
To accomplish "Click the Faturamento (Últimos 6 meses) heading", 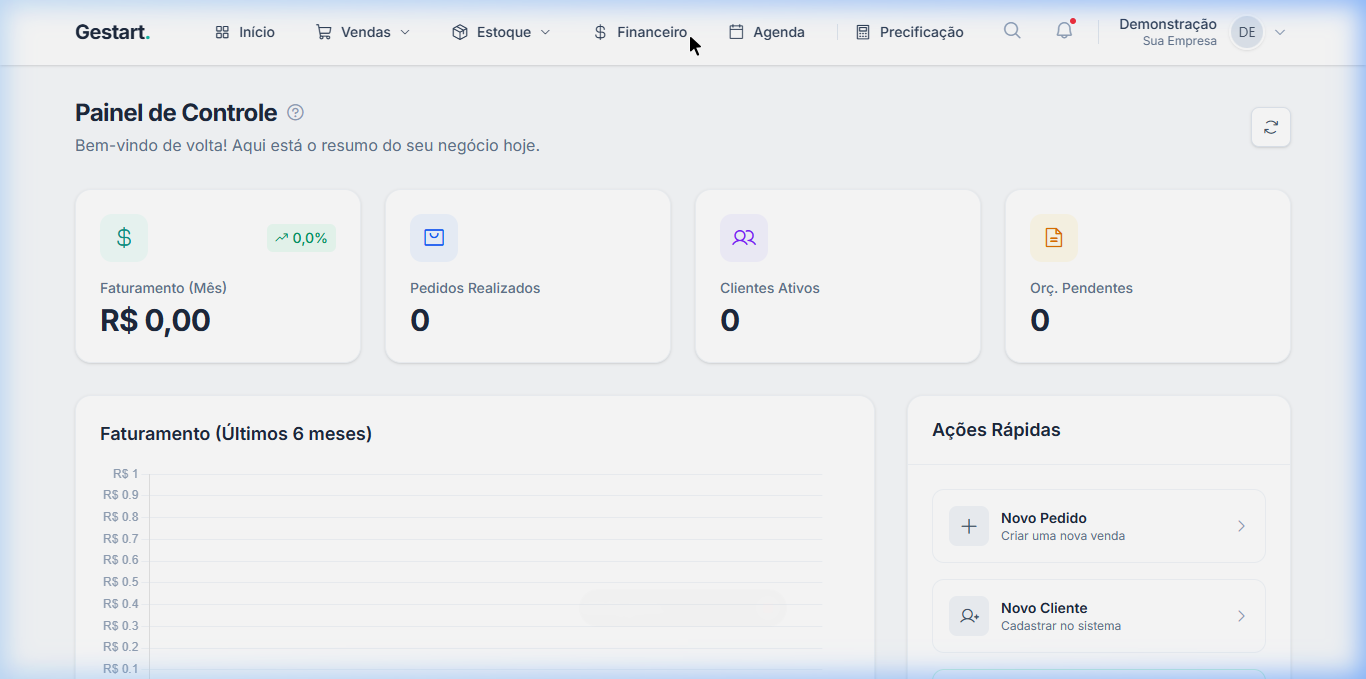I will click(236, 434).
